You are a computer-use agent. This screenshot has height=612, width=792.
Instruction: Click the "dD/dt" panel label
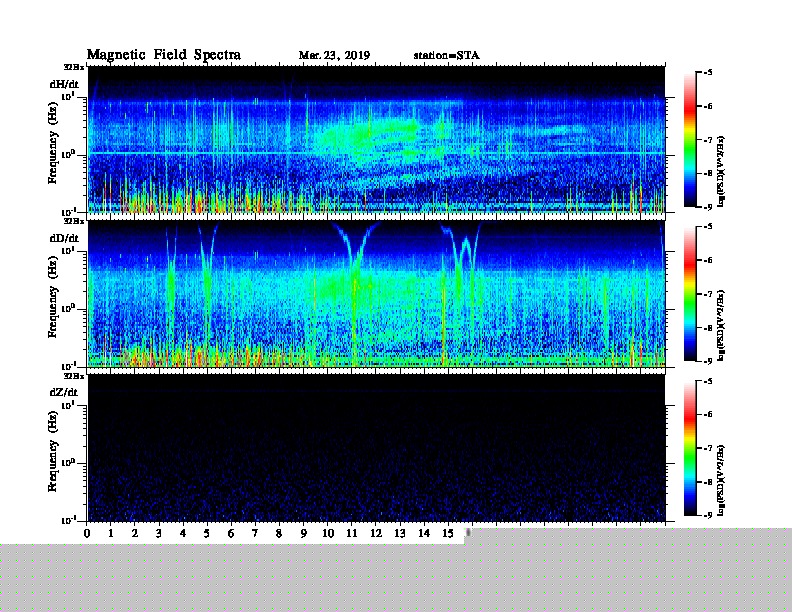pos(64,238)
